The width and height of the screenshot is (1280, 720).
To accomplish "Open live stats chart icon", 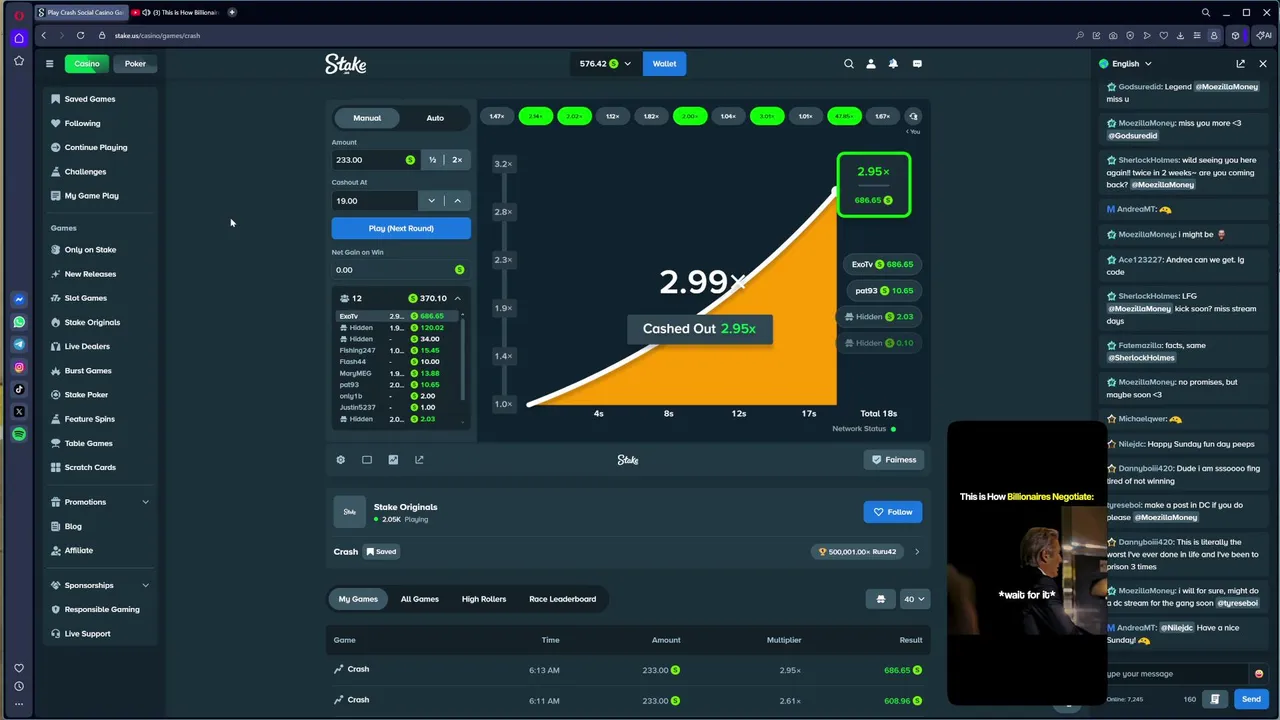I will tap(393, 460).
